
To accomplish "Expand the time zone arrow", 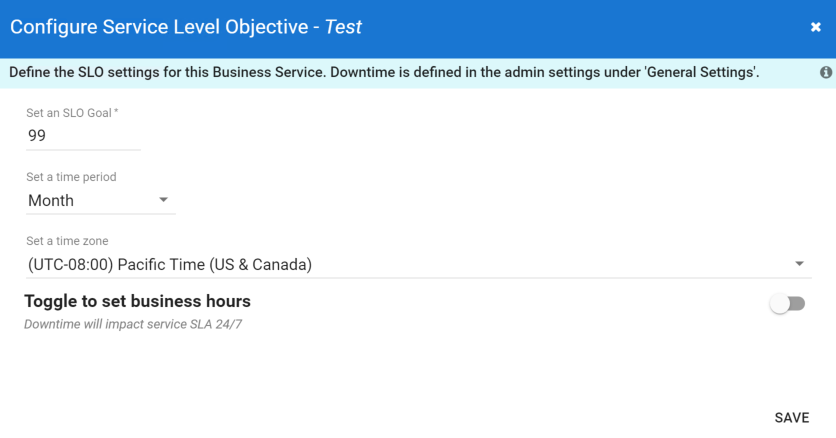I will 799,264.
